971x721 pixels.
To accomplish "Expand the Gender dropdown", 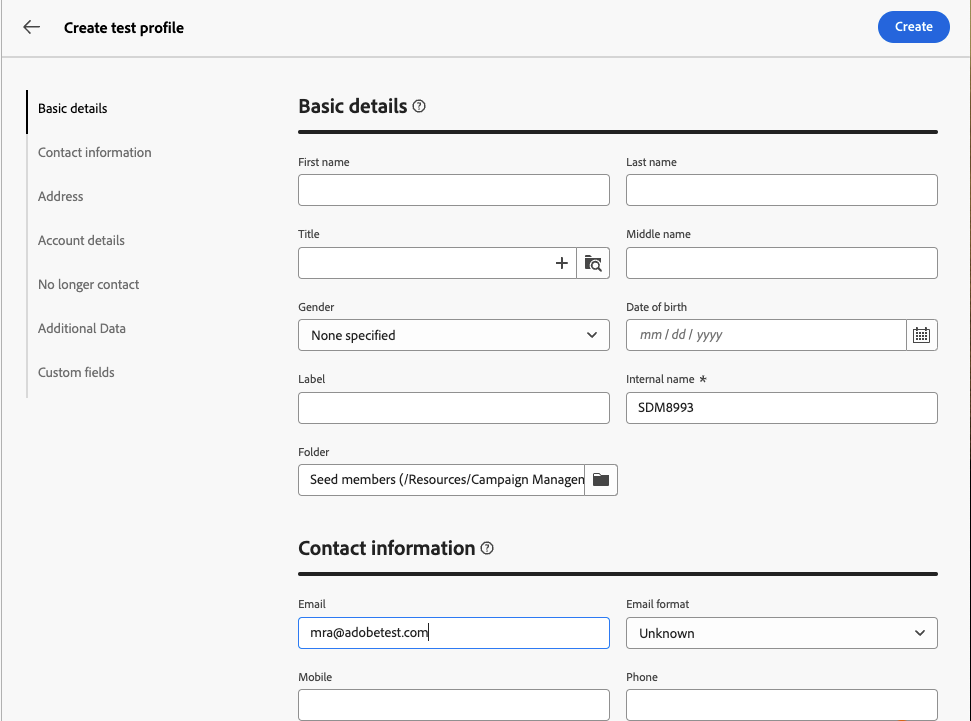I will click(453, 335).
